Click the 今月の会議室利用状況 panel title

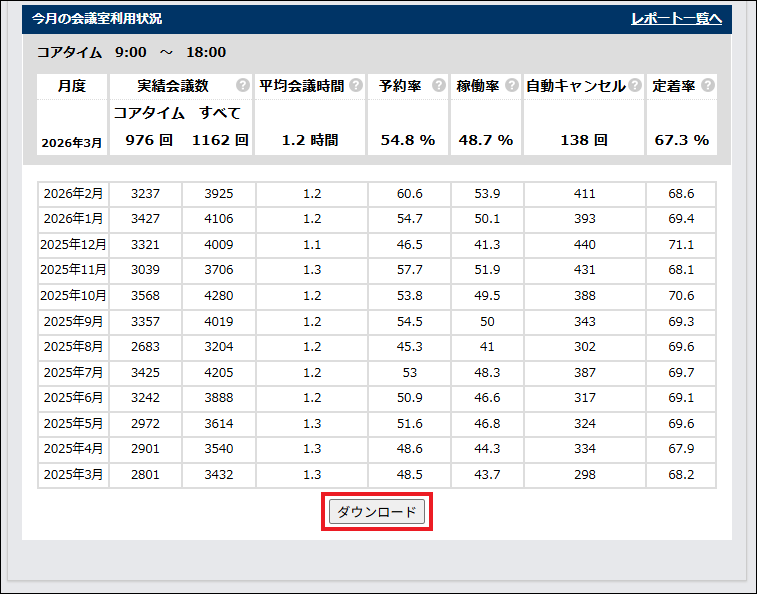[x=96, y=19]
